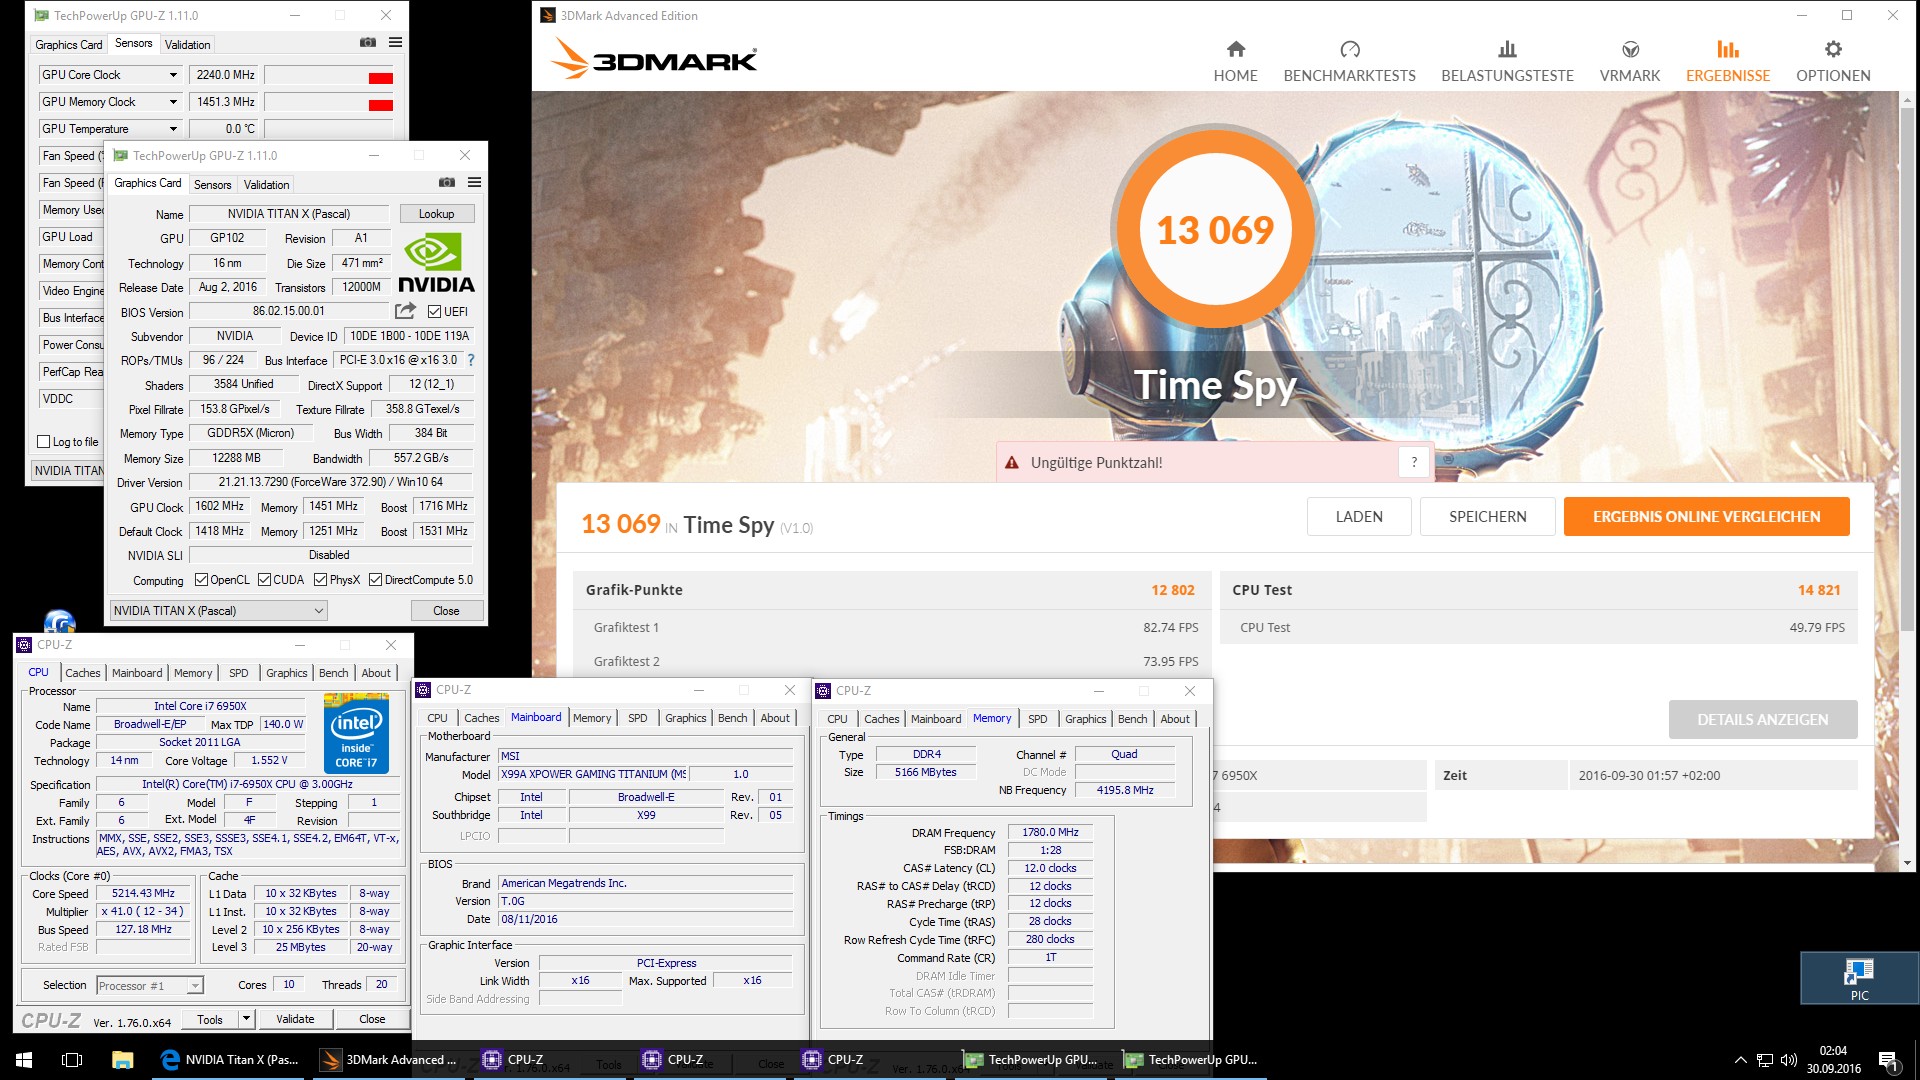Click the Validate button in CPU-Z
This screenshot has width=1920, height=1080.
[x=295, y=1019]
